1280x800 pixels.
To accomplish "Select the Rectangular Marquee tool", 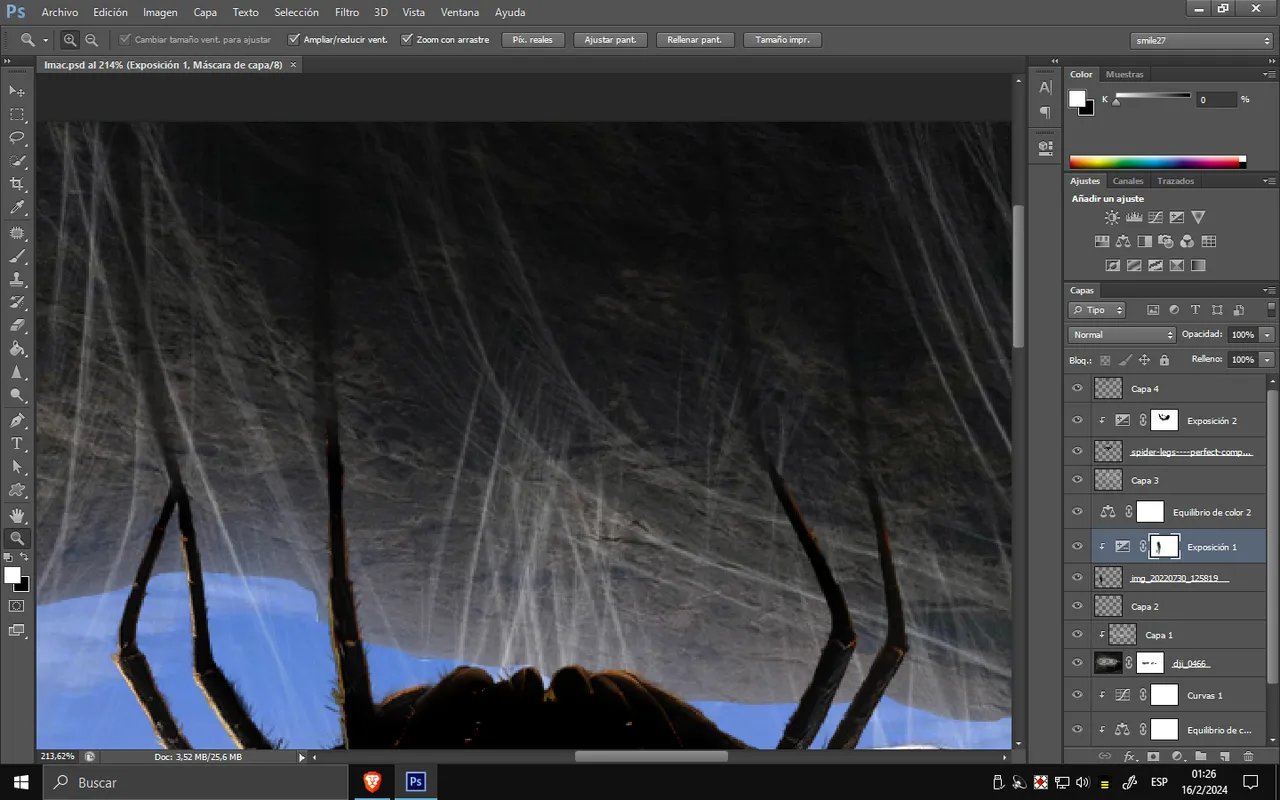I will (17, 115).
